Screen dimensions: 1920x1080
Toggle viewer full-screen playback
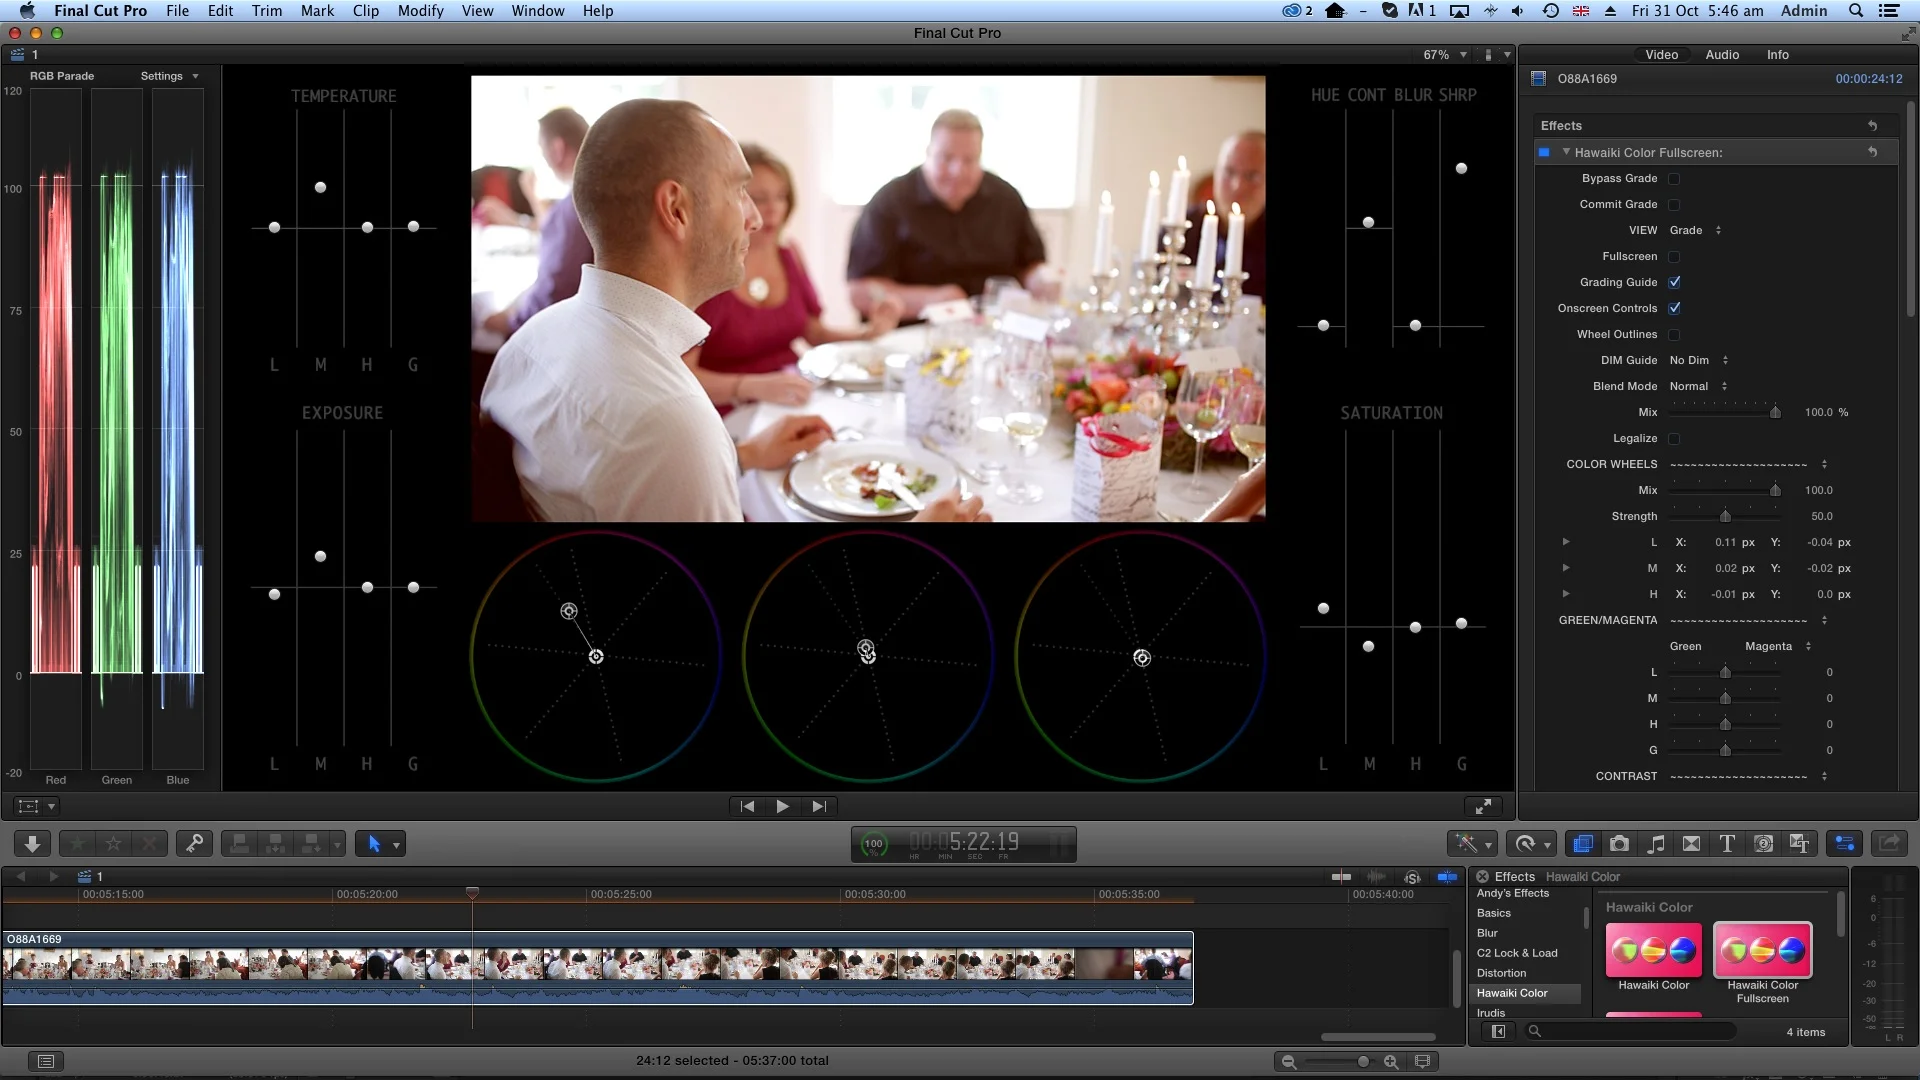click(1484, 806)
